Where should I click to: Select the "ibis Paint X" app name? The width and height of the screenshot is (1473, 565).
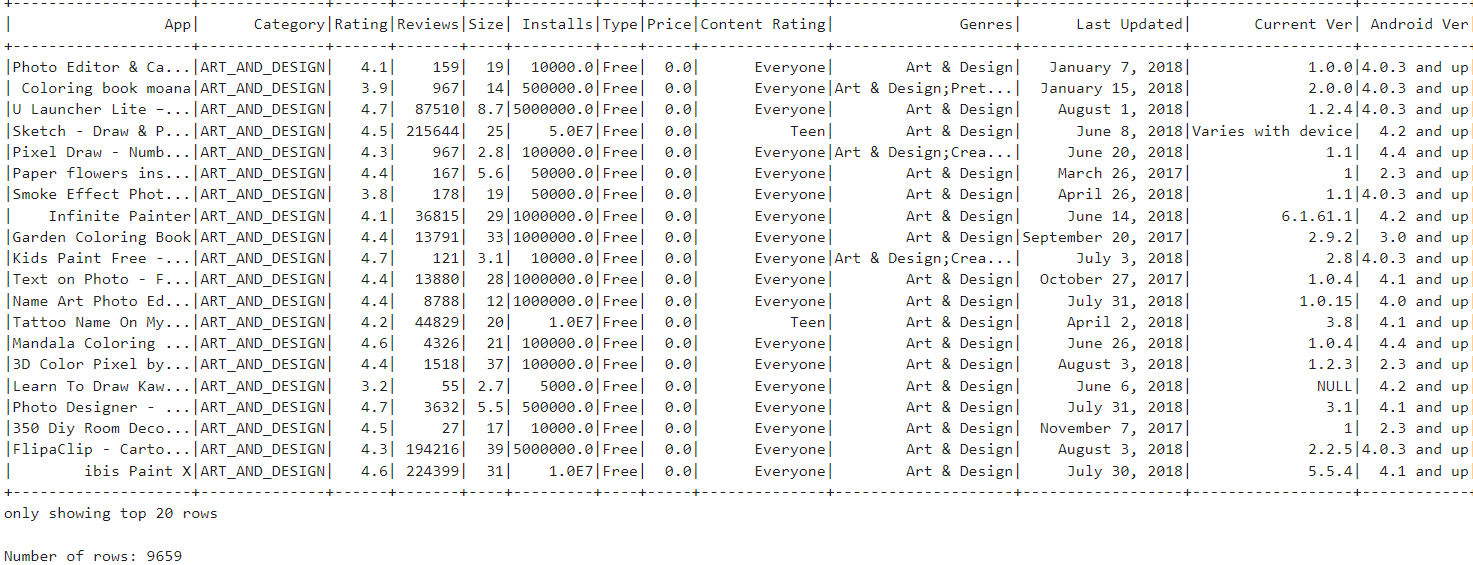click(x=137, y=472)
